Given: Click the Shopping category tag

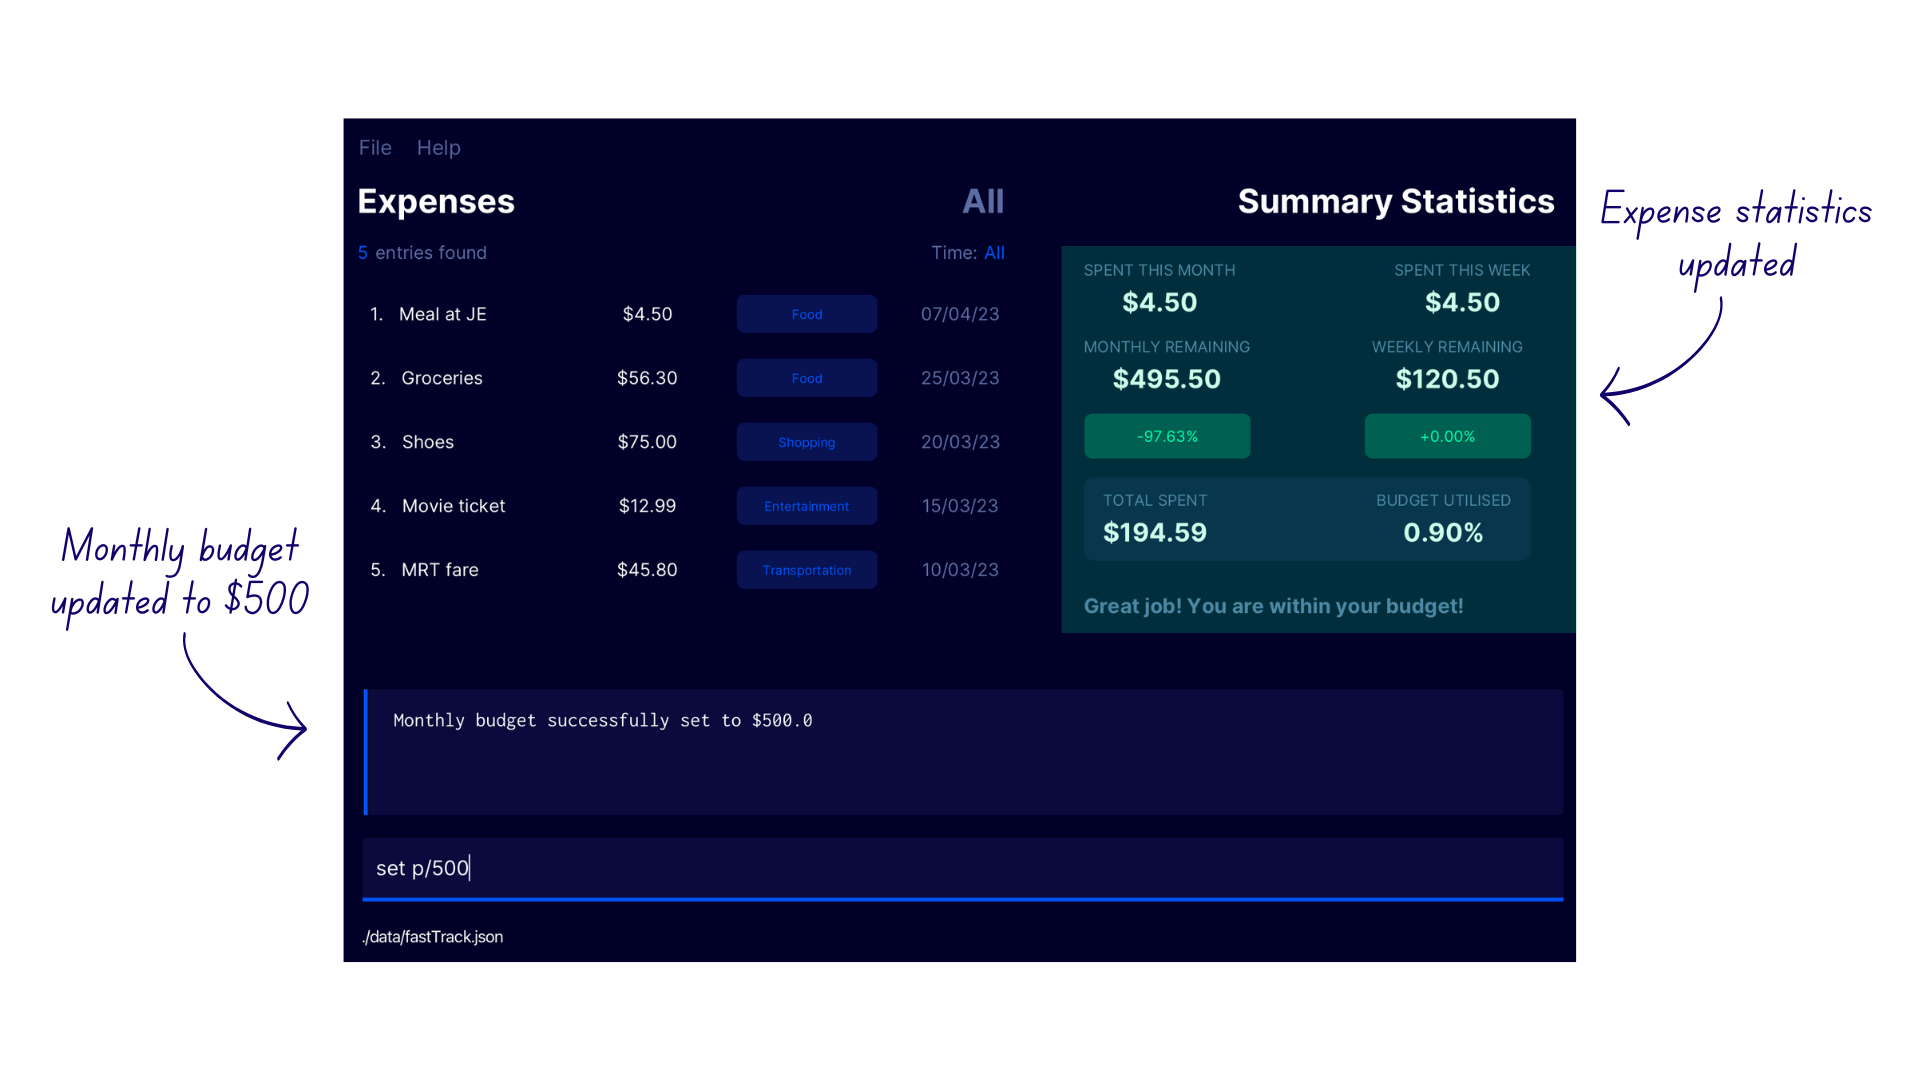Looking at the screenshot, I should [807, 442].
